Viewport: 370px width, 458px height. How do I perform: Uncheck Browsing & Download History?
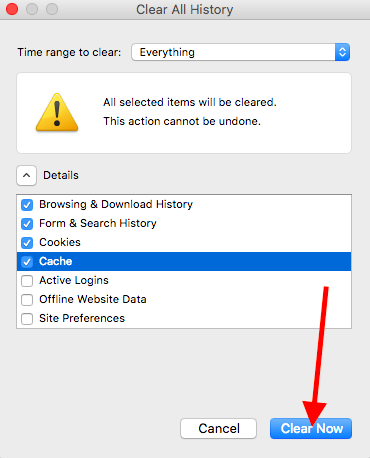pyautogui.click(x=27, y=205)
